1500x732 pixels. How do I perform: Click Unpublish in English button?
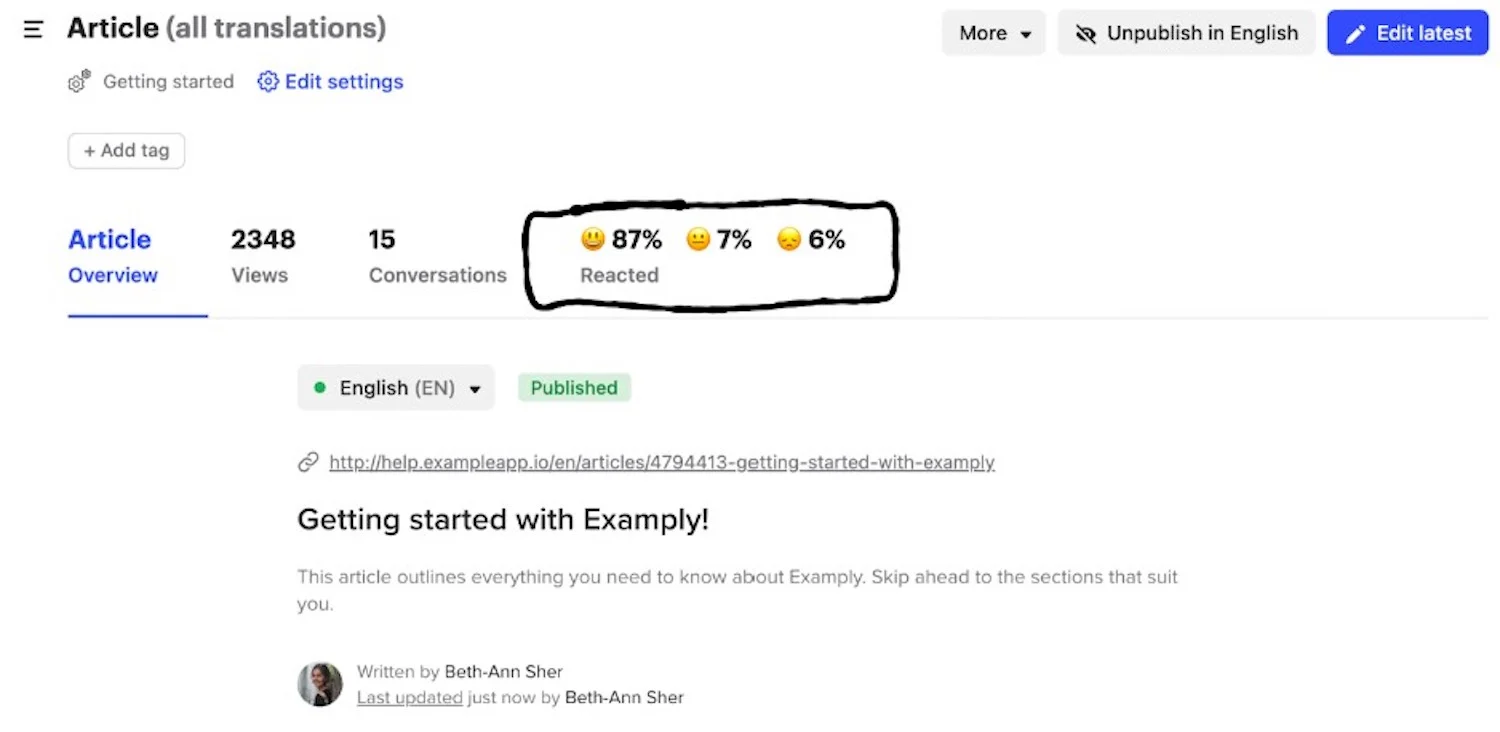1186,33
